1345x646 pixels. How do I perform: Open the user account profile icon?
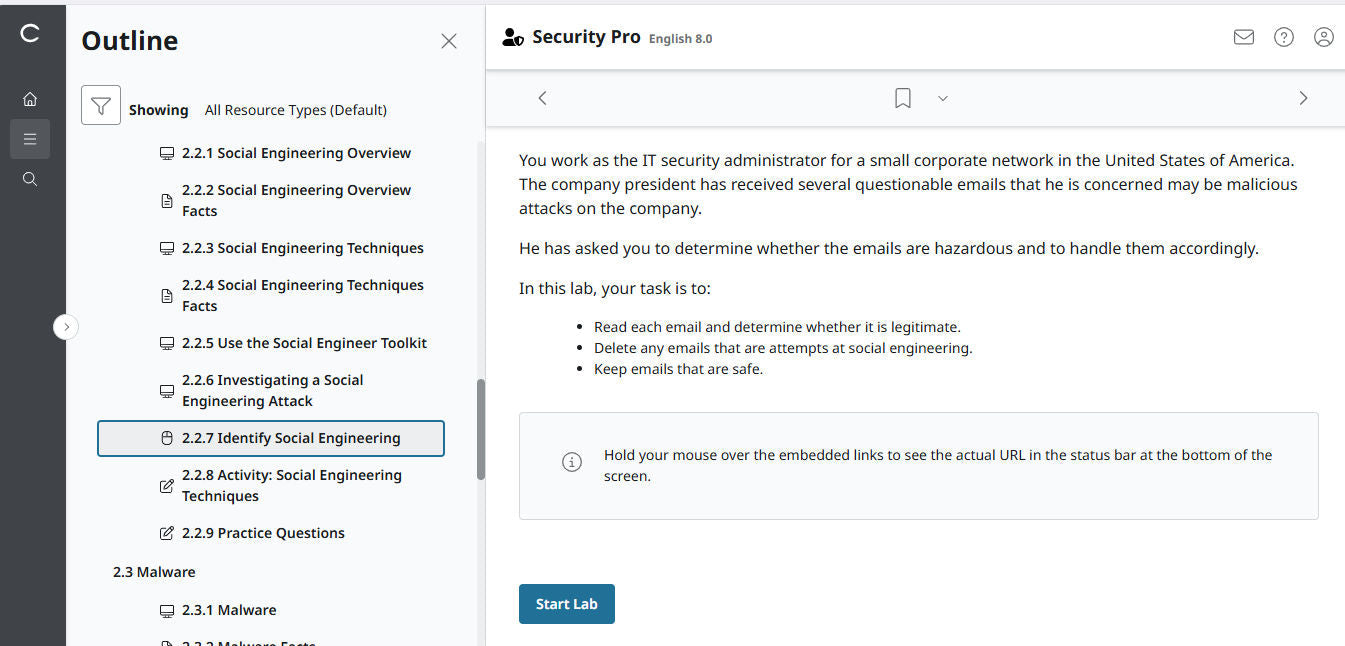[1323, 36]
